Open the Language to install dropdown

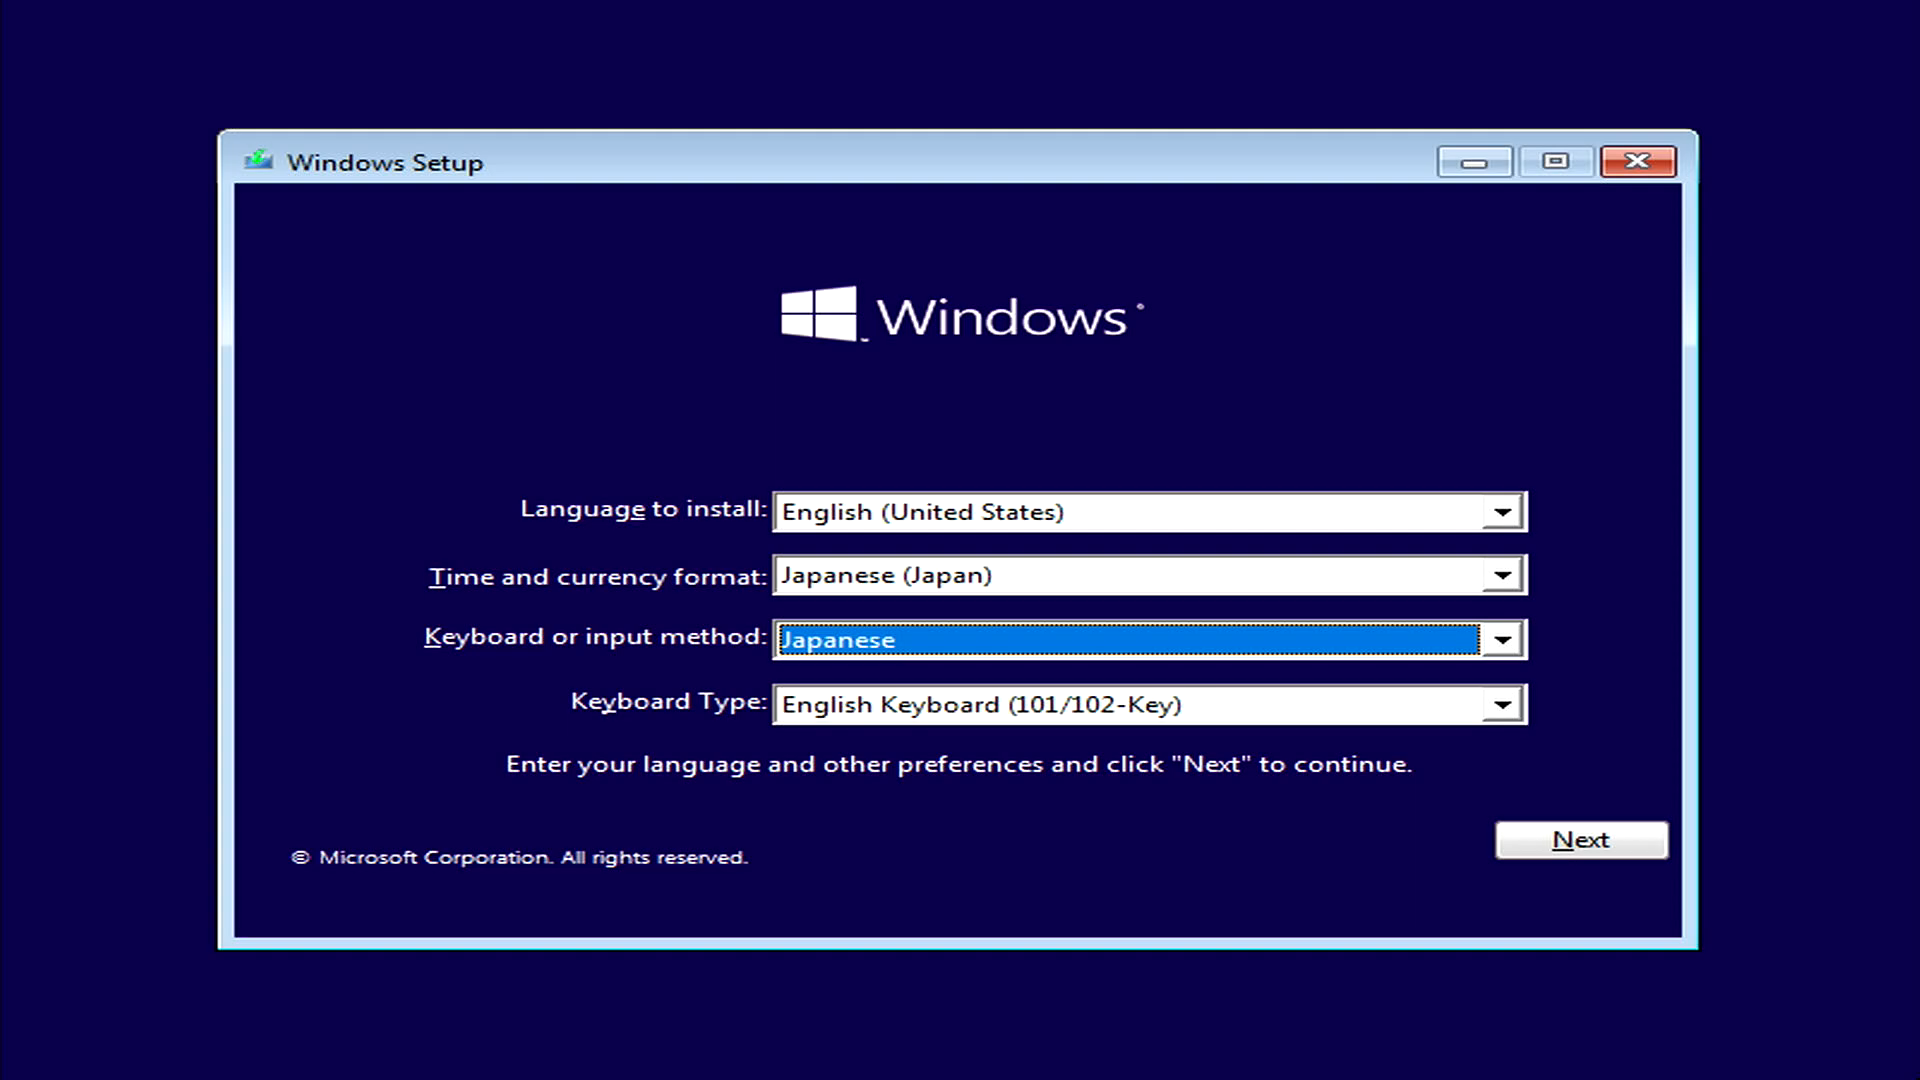pyautogui.click(x=1149, y=512)
